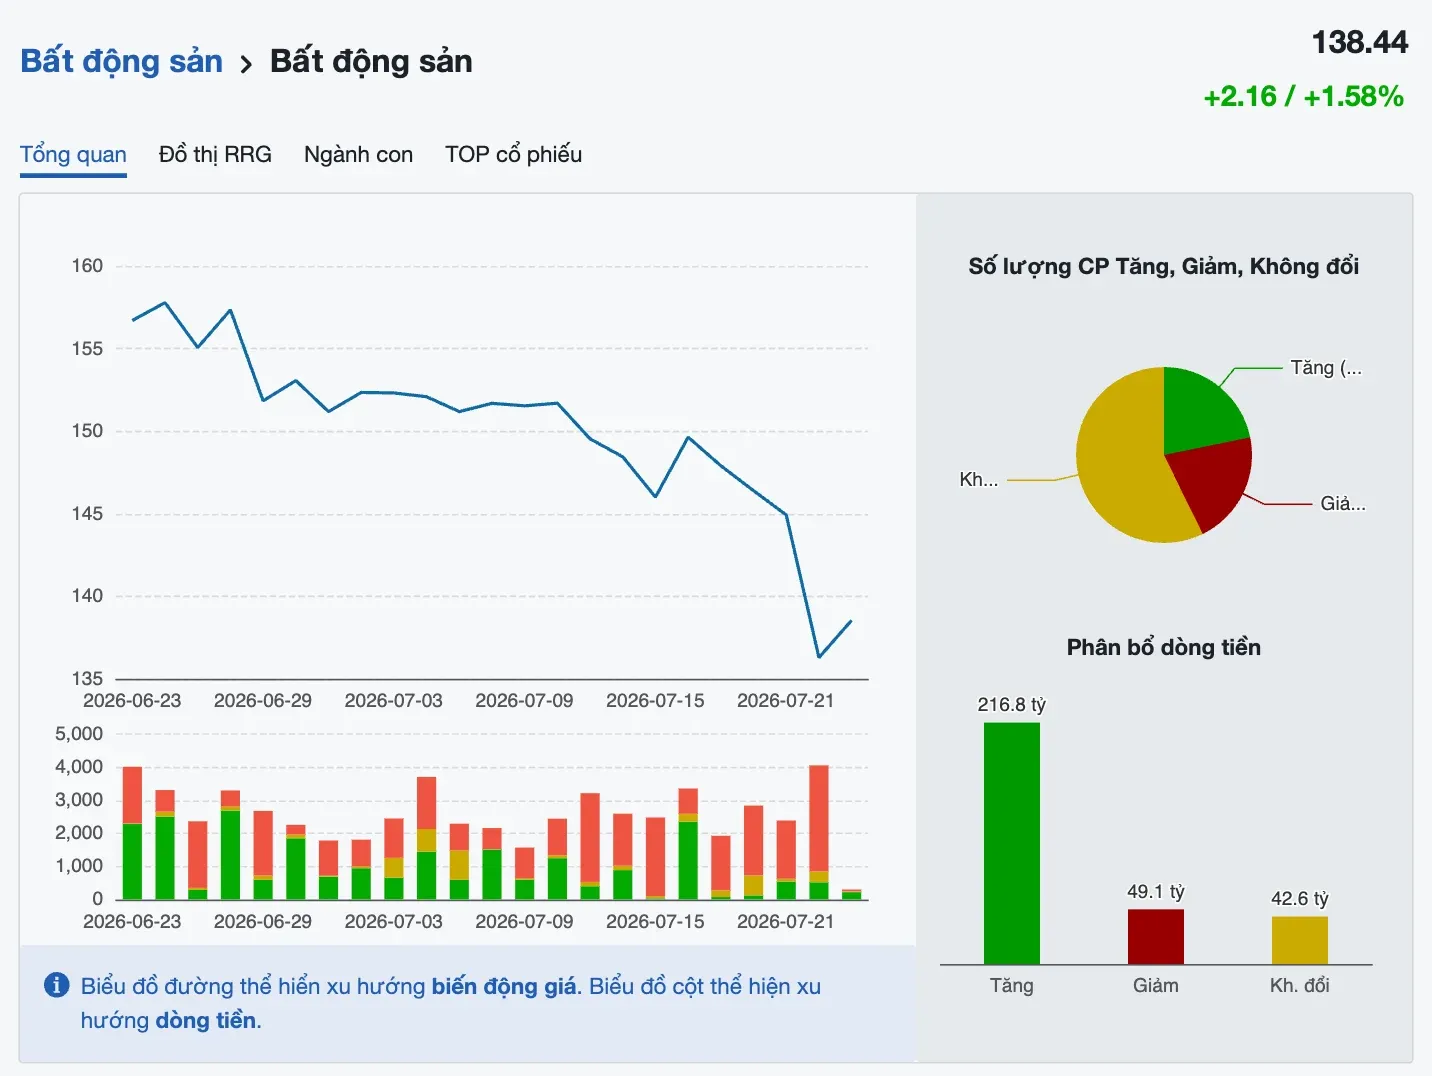Click the 2026-07-03 label under volume chart
The image size is (1432, 1076).
coord(393,921)
